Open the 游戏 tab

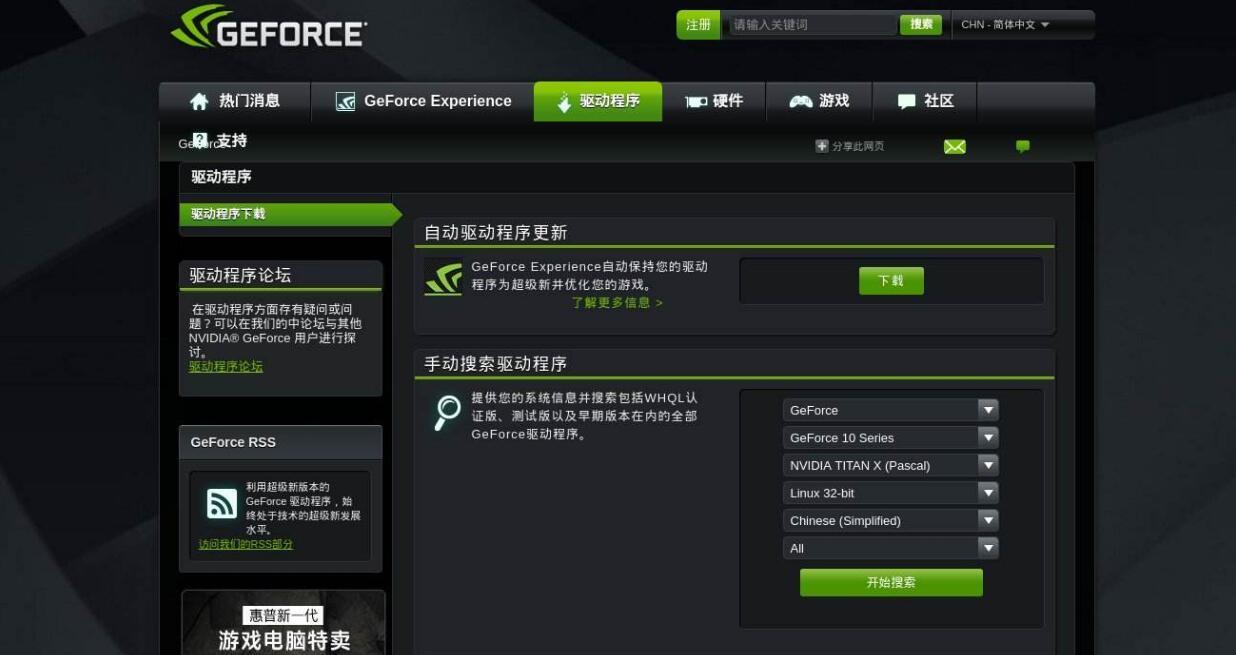click(x=819, y=101)
